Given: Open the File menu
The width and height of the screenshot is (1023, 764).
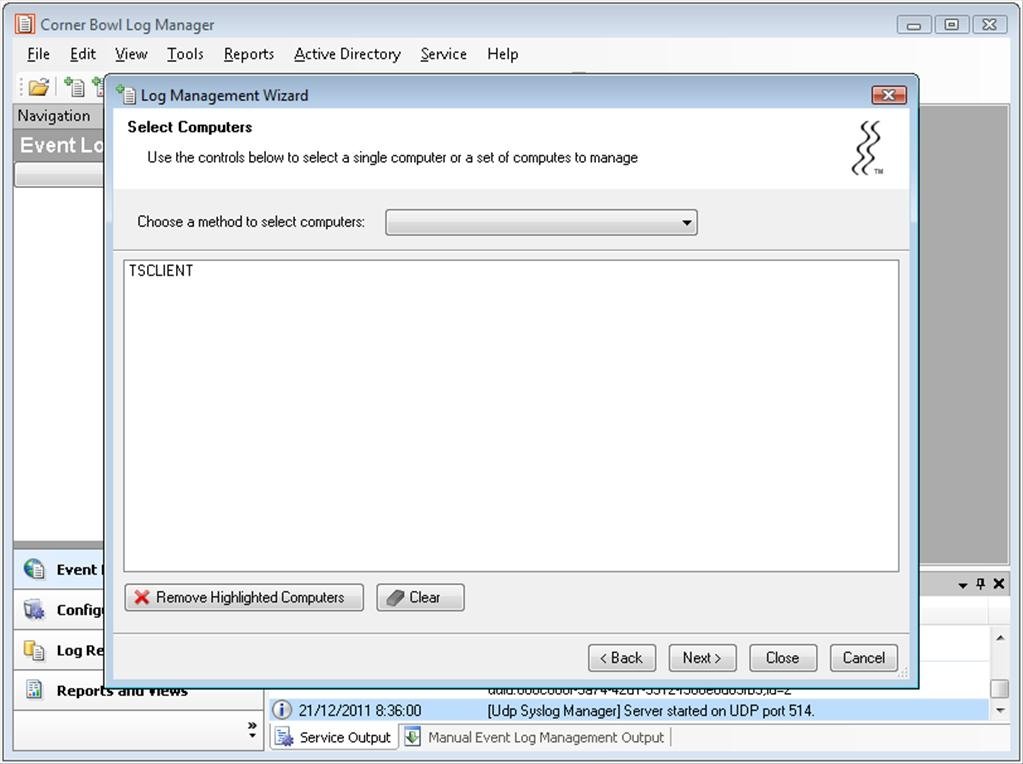Looking at the screenshot, I should pyautogui.click(x=38, y=54).
